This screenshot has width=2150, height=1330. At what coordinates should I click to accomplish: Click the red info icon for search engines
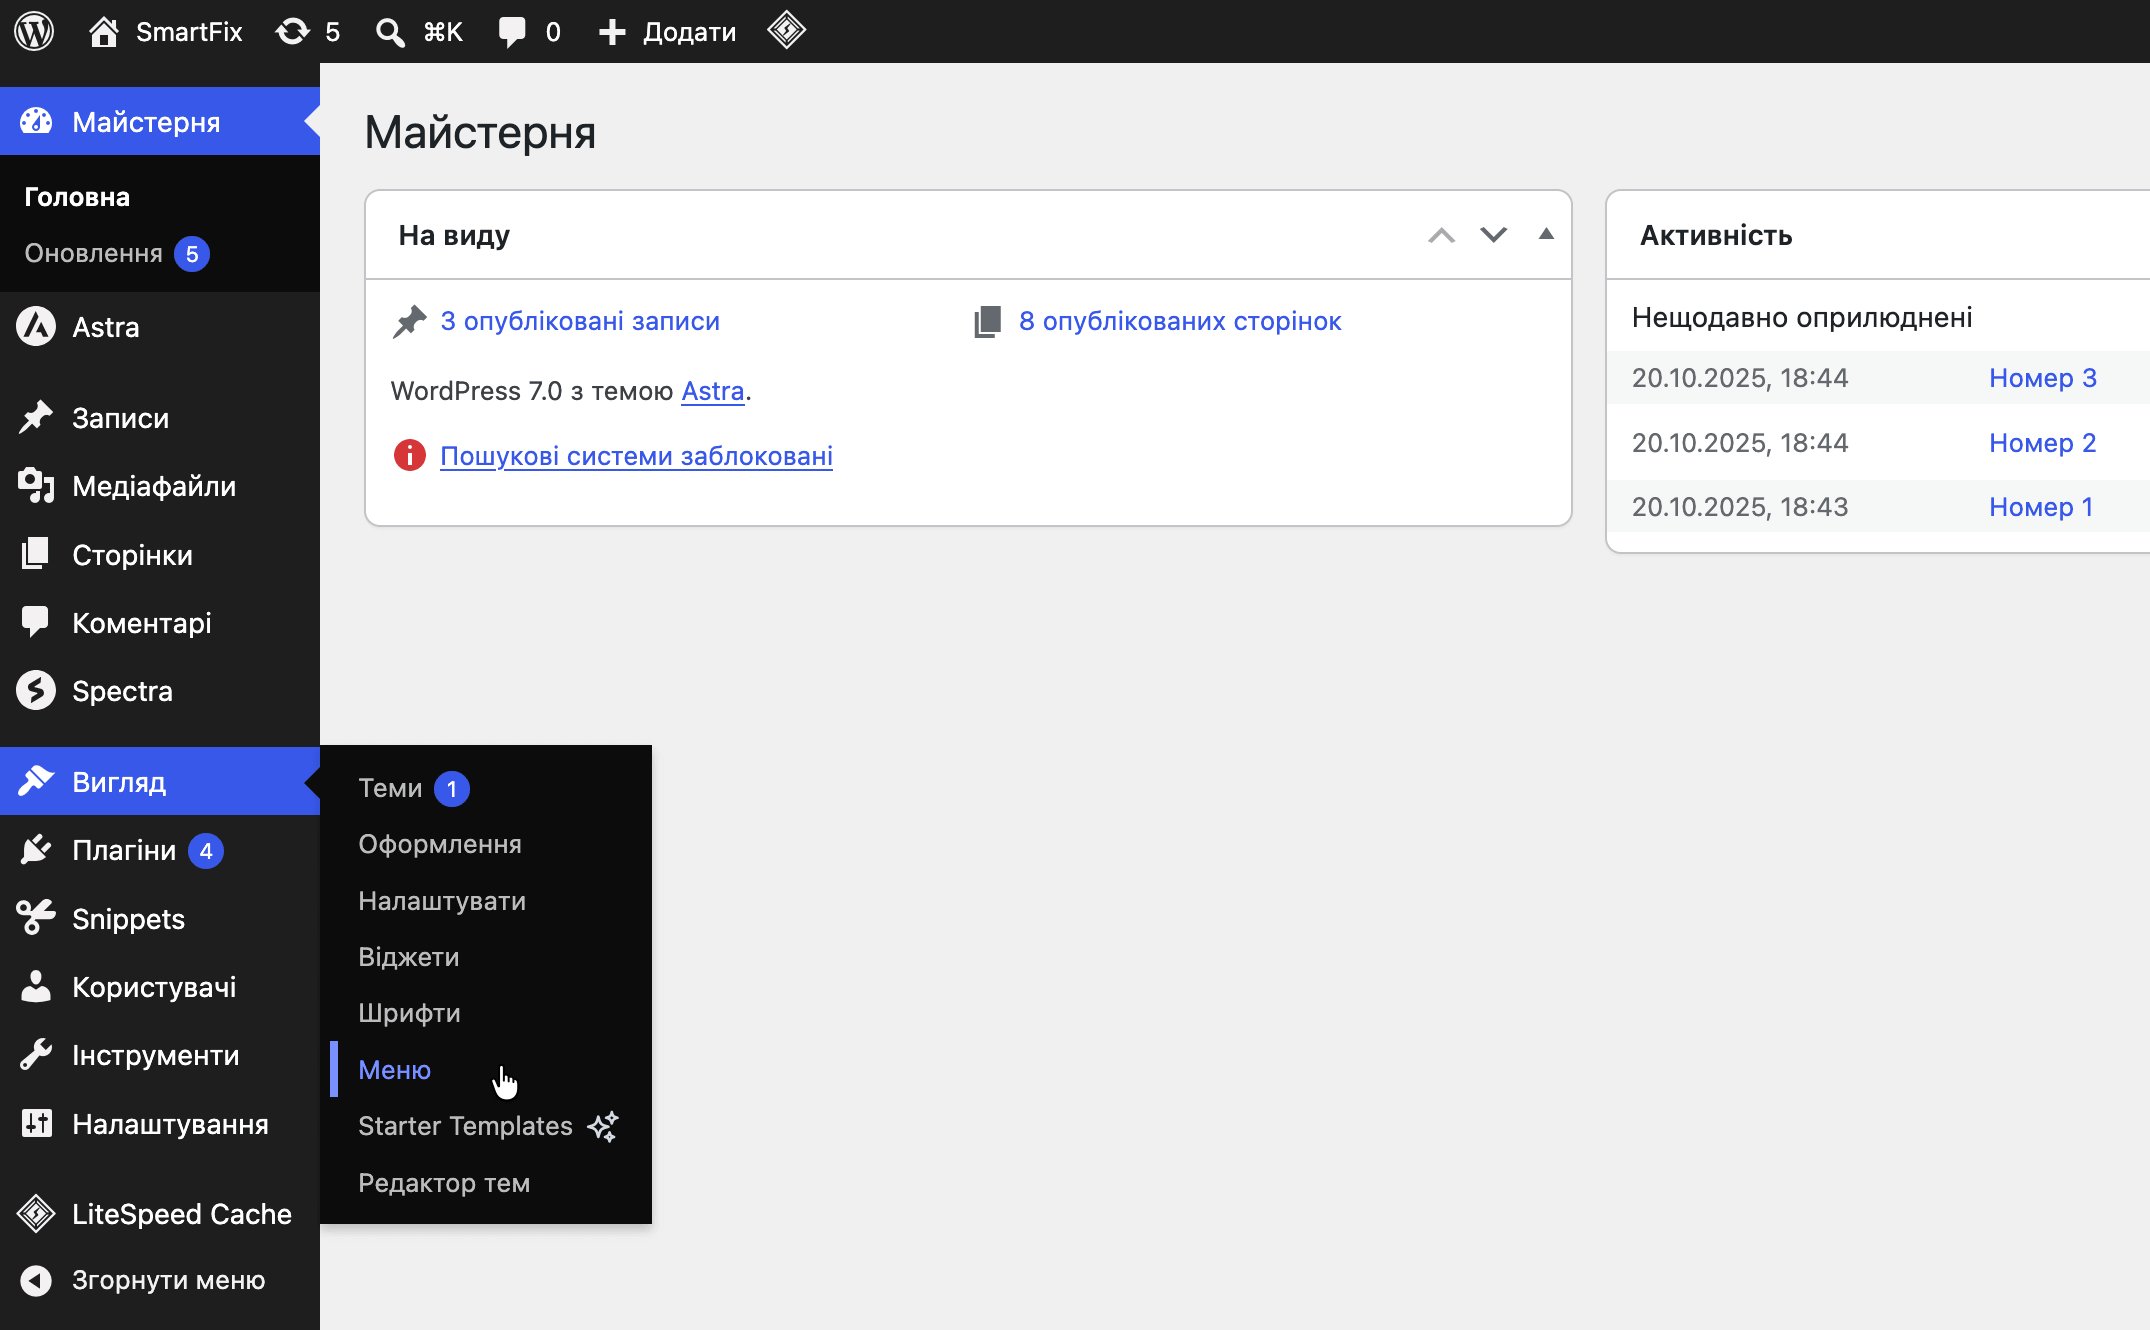click(x=409, y=455)
